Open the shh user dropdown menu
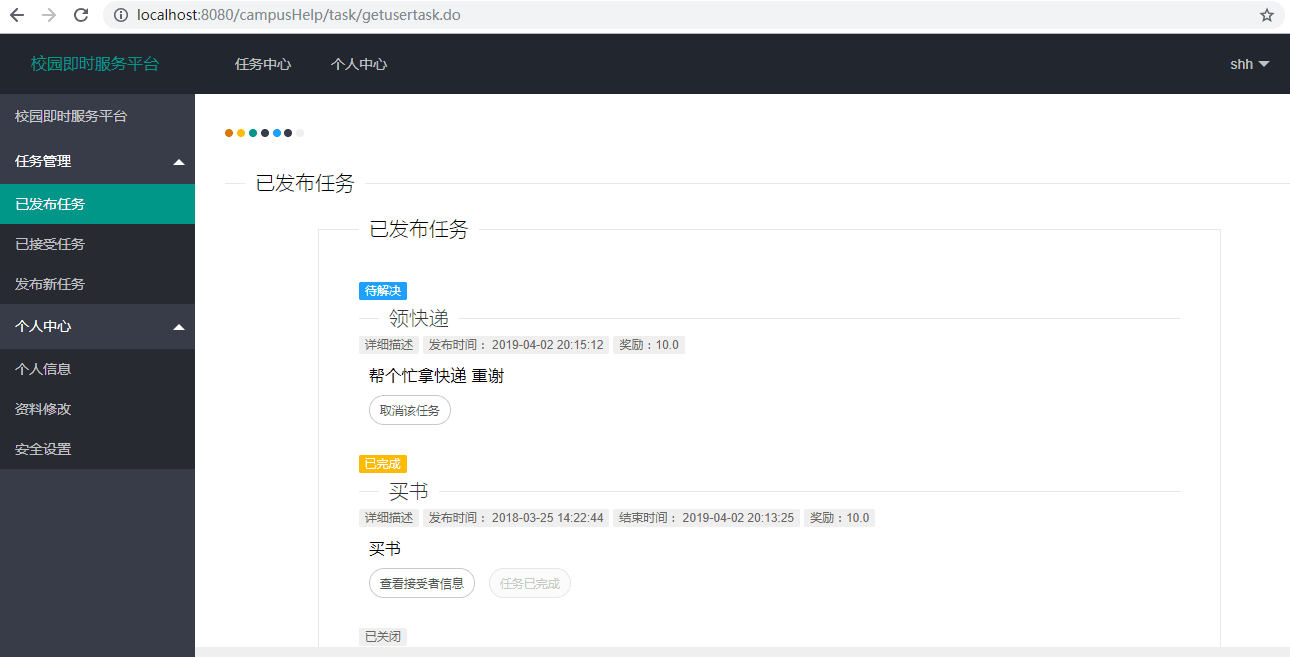 pos(1250,64)
